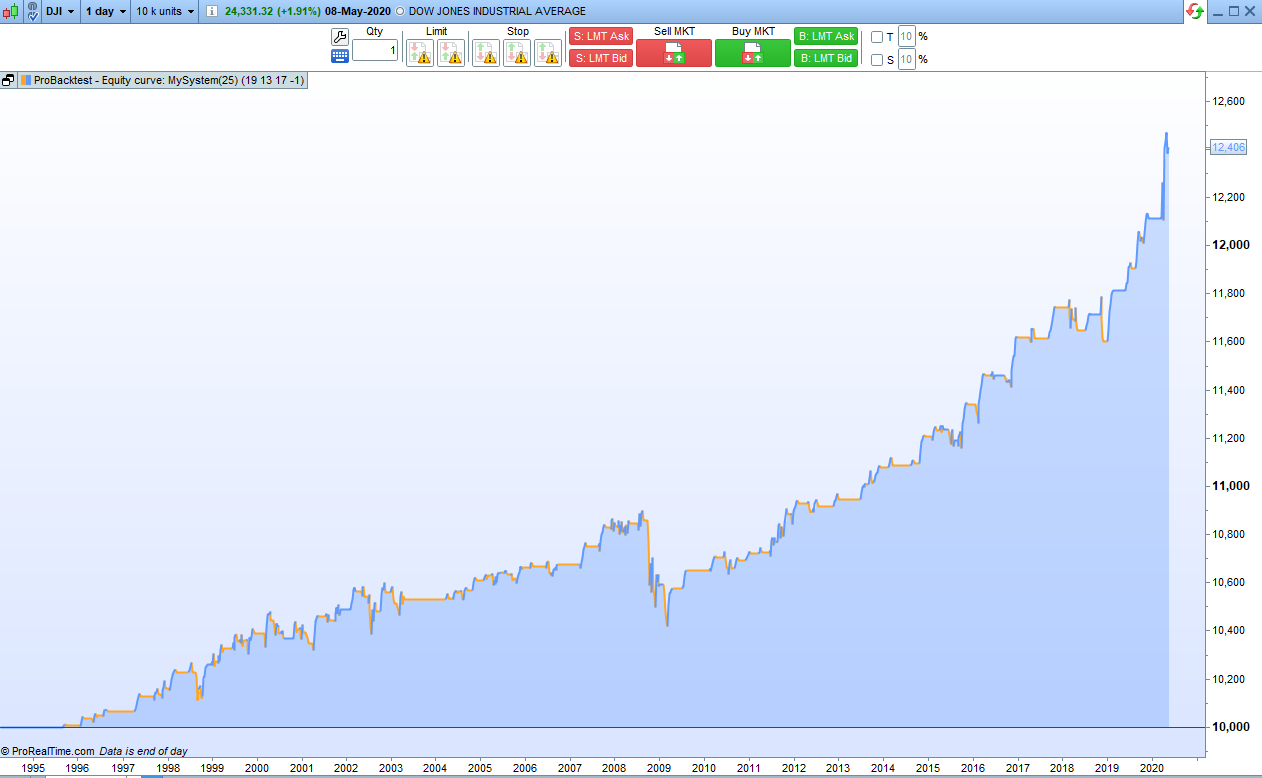Open the 1 day timeframe dropdown
The height and width of the screenshot is (778, 1262).
[105, 11]
